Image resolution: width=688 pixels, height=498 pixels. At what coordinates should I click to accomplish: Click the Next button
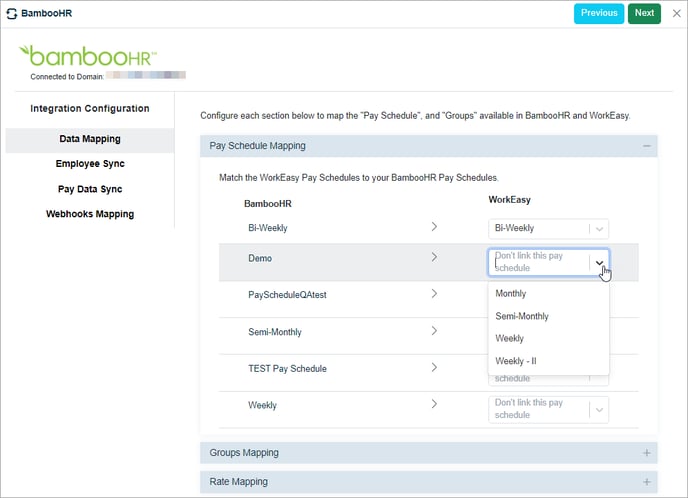pyautogui.click(x=644, y=13)
